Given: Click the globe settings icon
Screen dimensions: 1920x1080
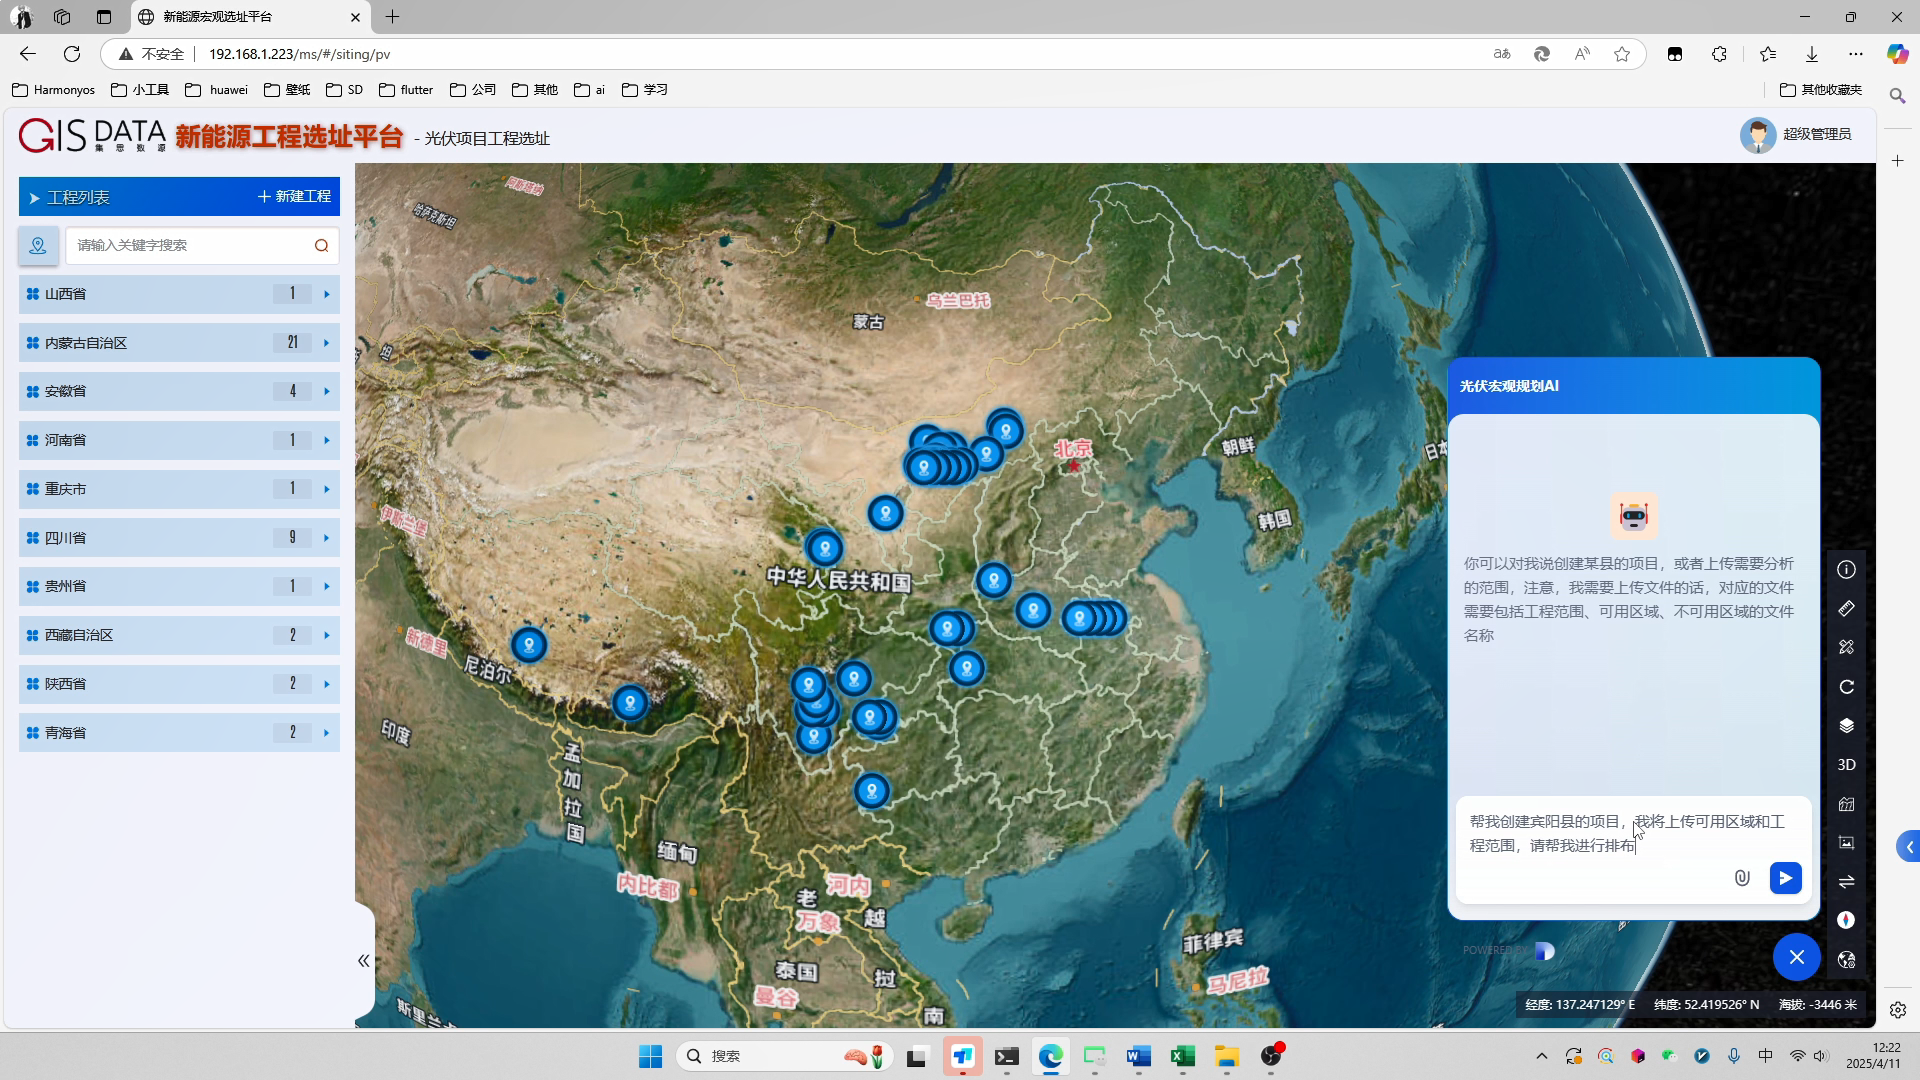Looking at the screenshot, I should pyautogui.click(x=1846, y=960).
